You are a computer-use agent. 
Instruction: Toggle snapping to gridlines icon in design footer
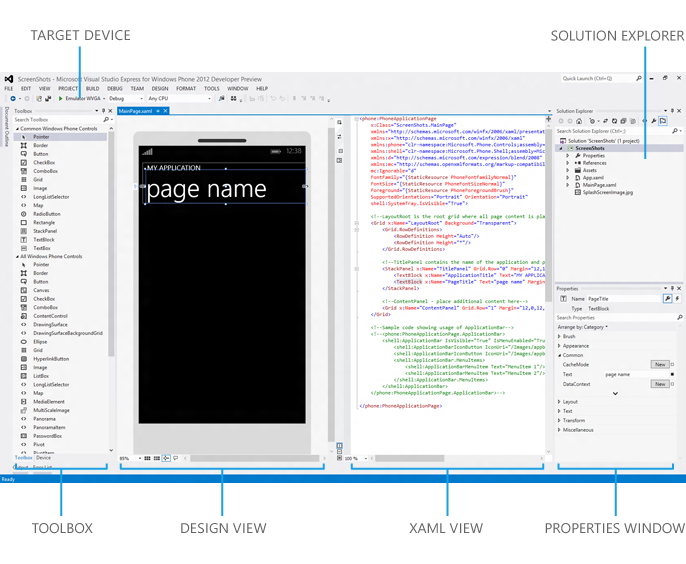point(157,458)
